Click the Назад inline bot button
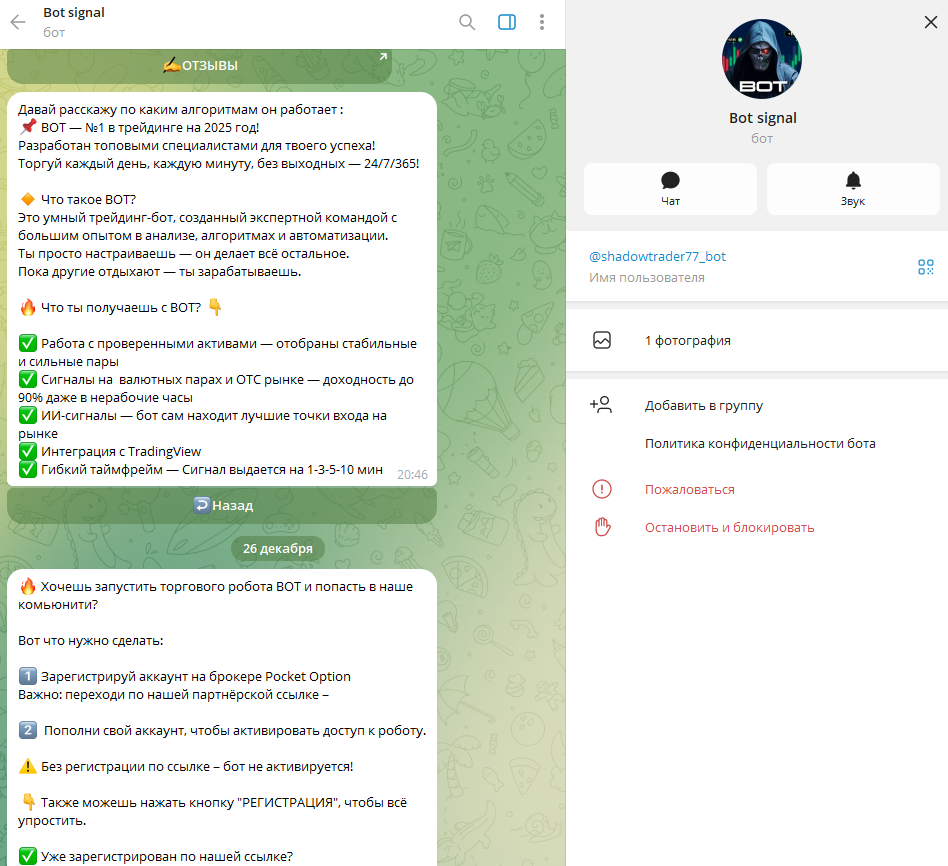Screen dimensions: 948x866 pyautogui.click(x=222, y=506)
